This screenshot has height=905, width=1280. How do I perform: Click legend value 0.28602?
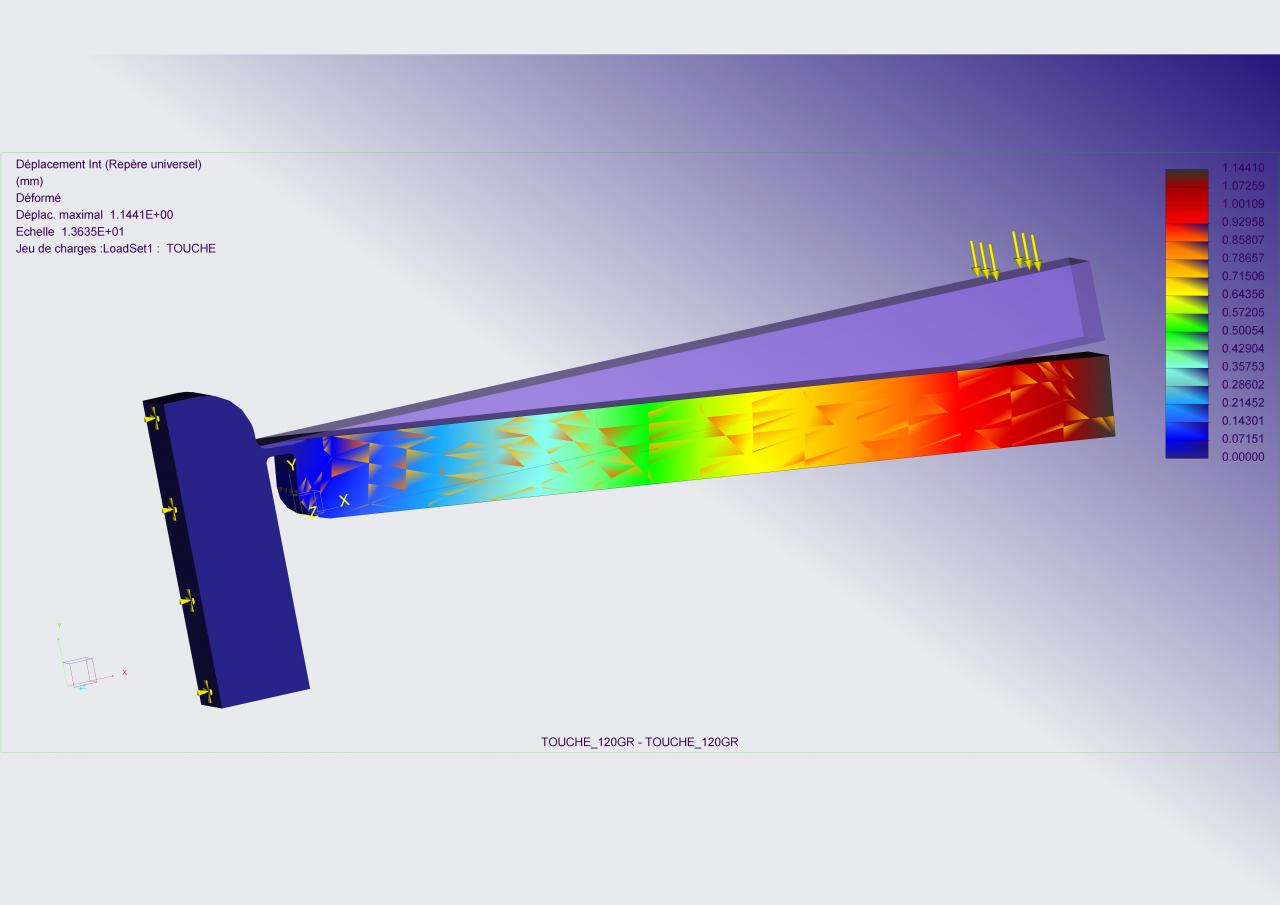click(1243, 384)
